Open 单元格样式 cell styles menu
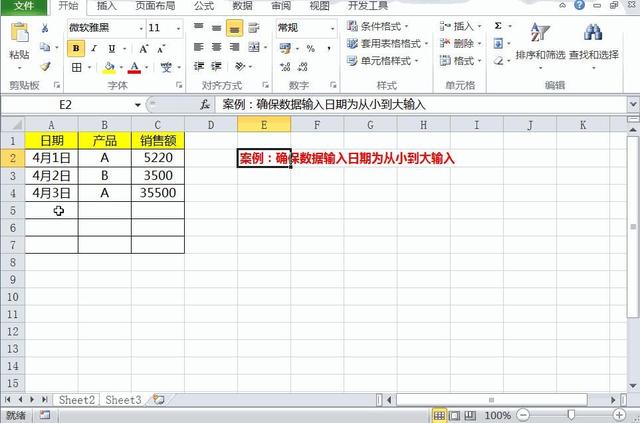640x423 pixels. point(383,61)
